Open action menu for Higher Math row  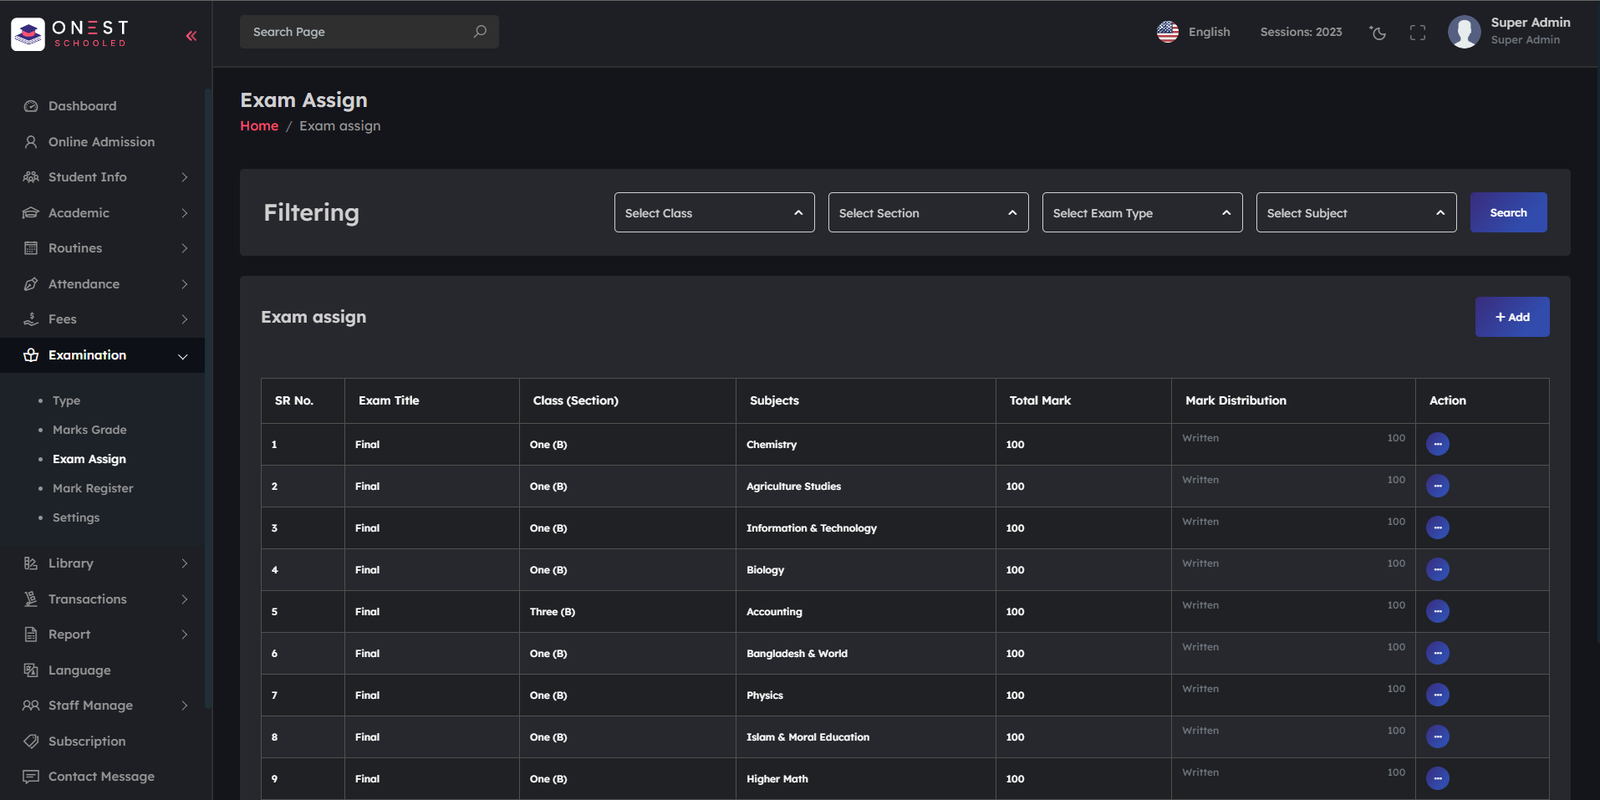[1438, 779]
